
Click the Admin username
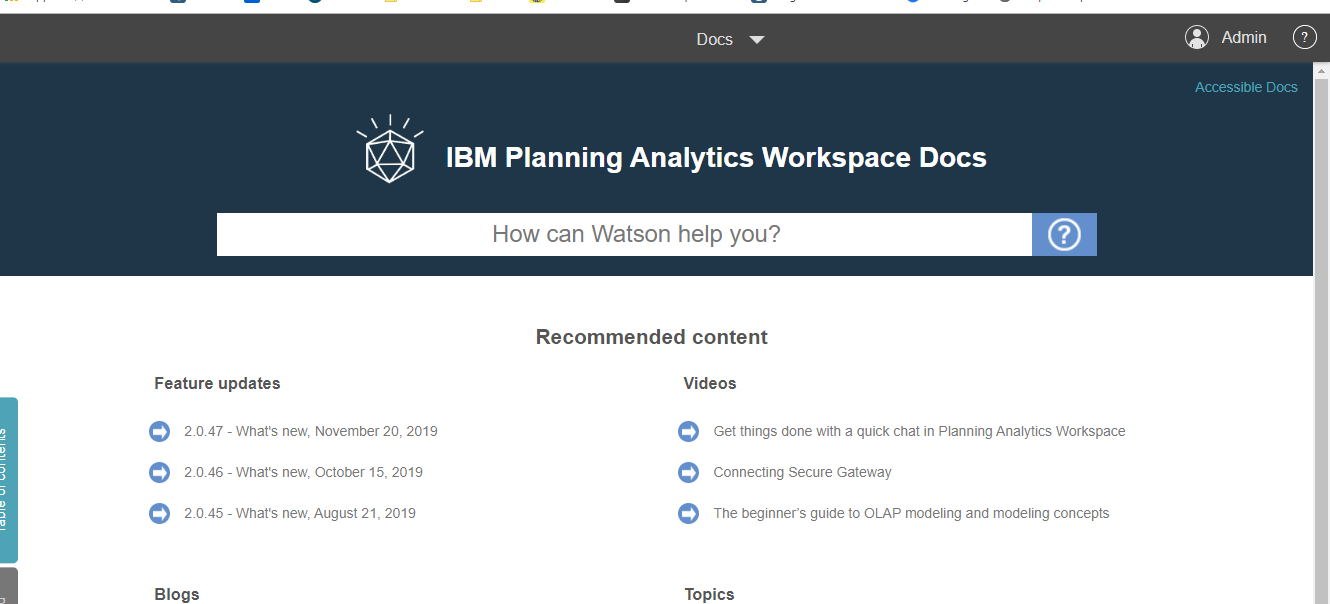pyautogui.click(x=1244, y=37)
